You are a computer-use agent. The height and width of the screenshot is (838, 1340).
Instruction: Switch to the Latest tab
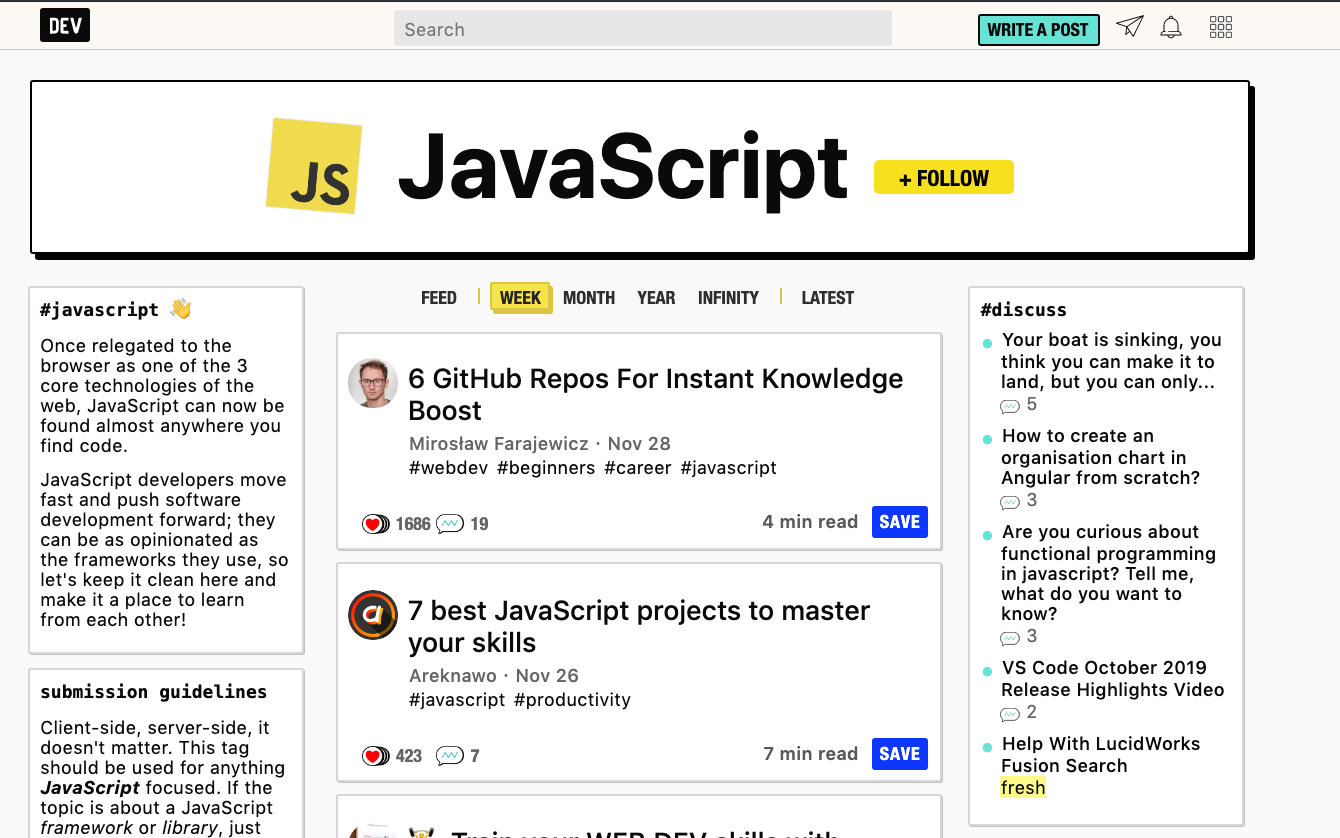(x=828, y=298)
